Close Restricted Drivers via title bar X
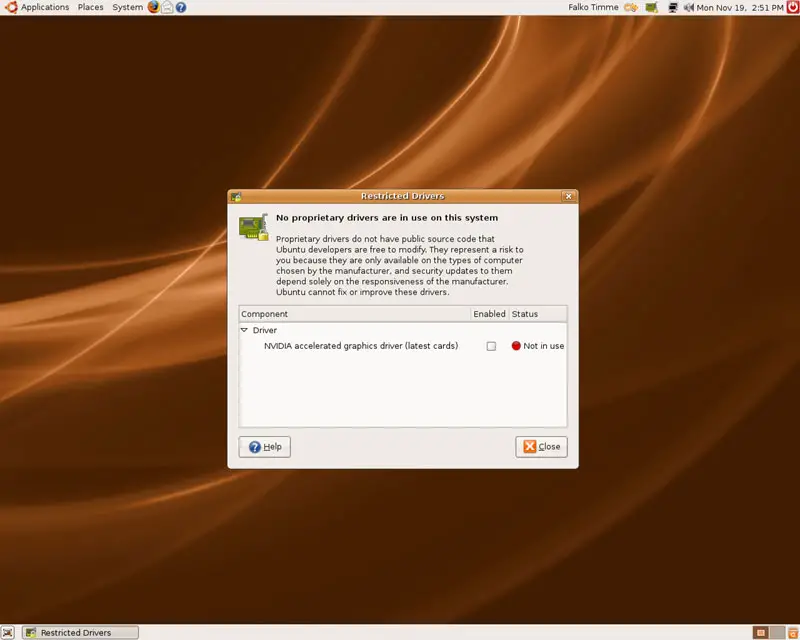Screen dimensions: 800x640 coord(568,196)
